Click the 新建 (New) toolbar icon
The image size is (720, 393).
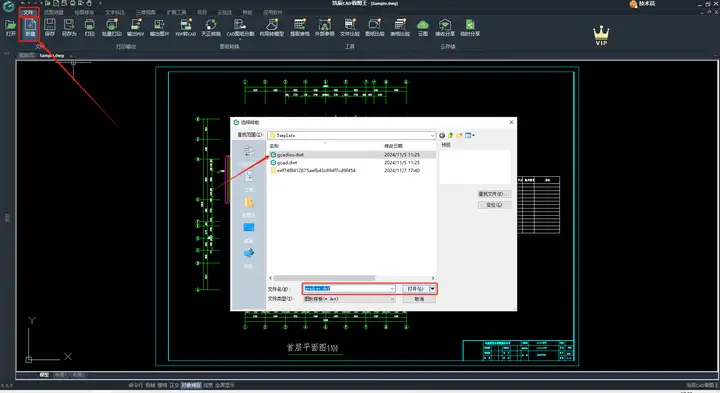pyautogui.click(x=30, y=28)
